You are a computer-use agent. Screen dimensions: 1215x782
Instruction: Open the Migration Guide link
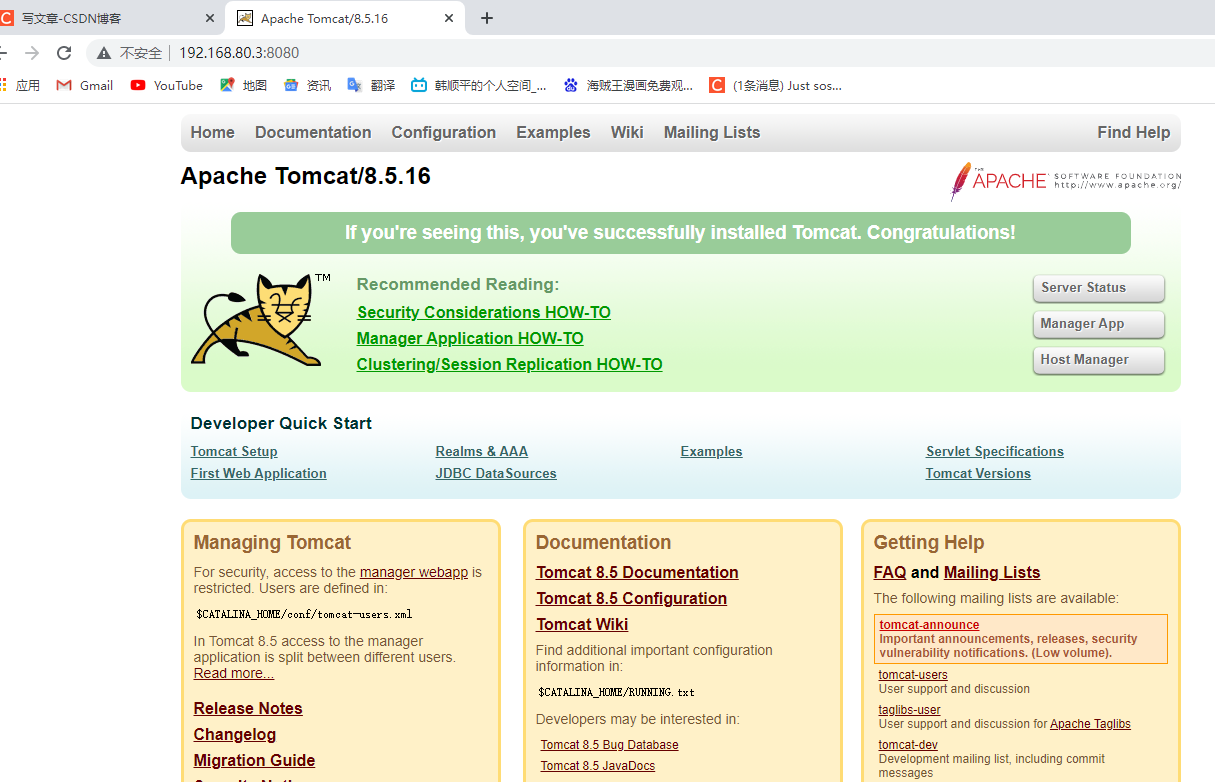pos(255,760)
